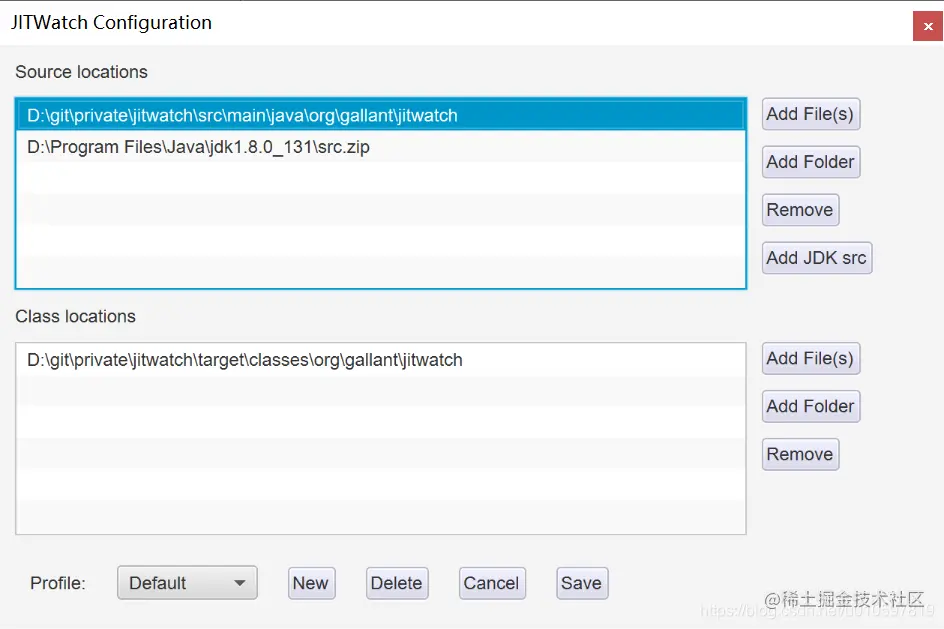Add Folder to Source locations
Screen dimensions: 944x629
tap(810, 162)
